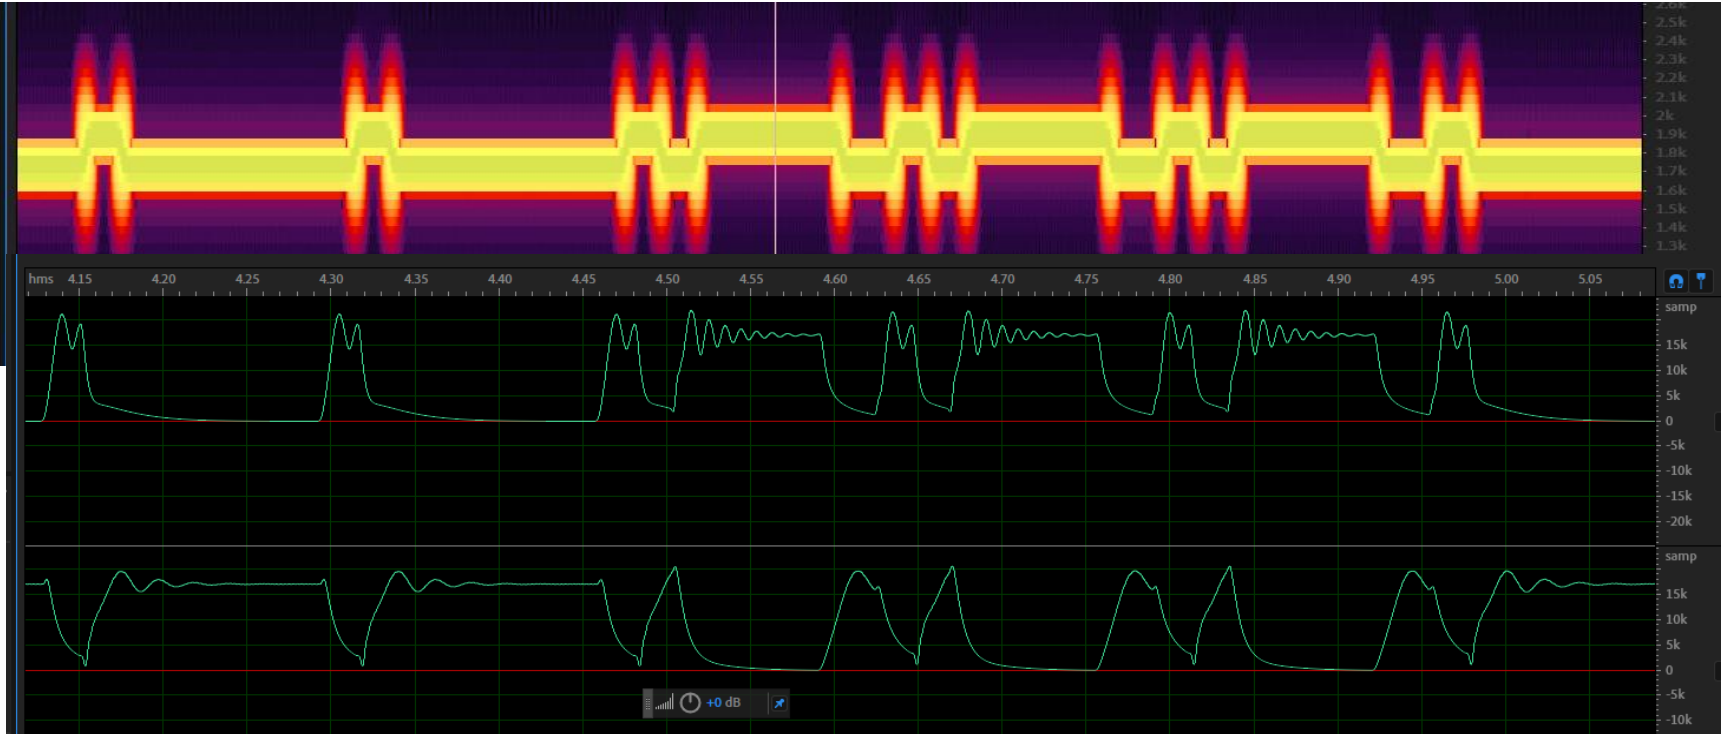This screenshot has height=736, width=1721.
Task: Click the upper channel's "samp" scale label
Action: (x=1680, y=307)
